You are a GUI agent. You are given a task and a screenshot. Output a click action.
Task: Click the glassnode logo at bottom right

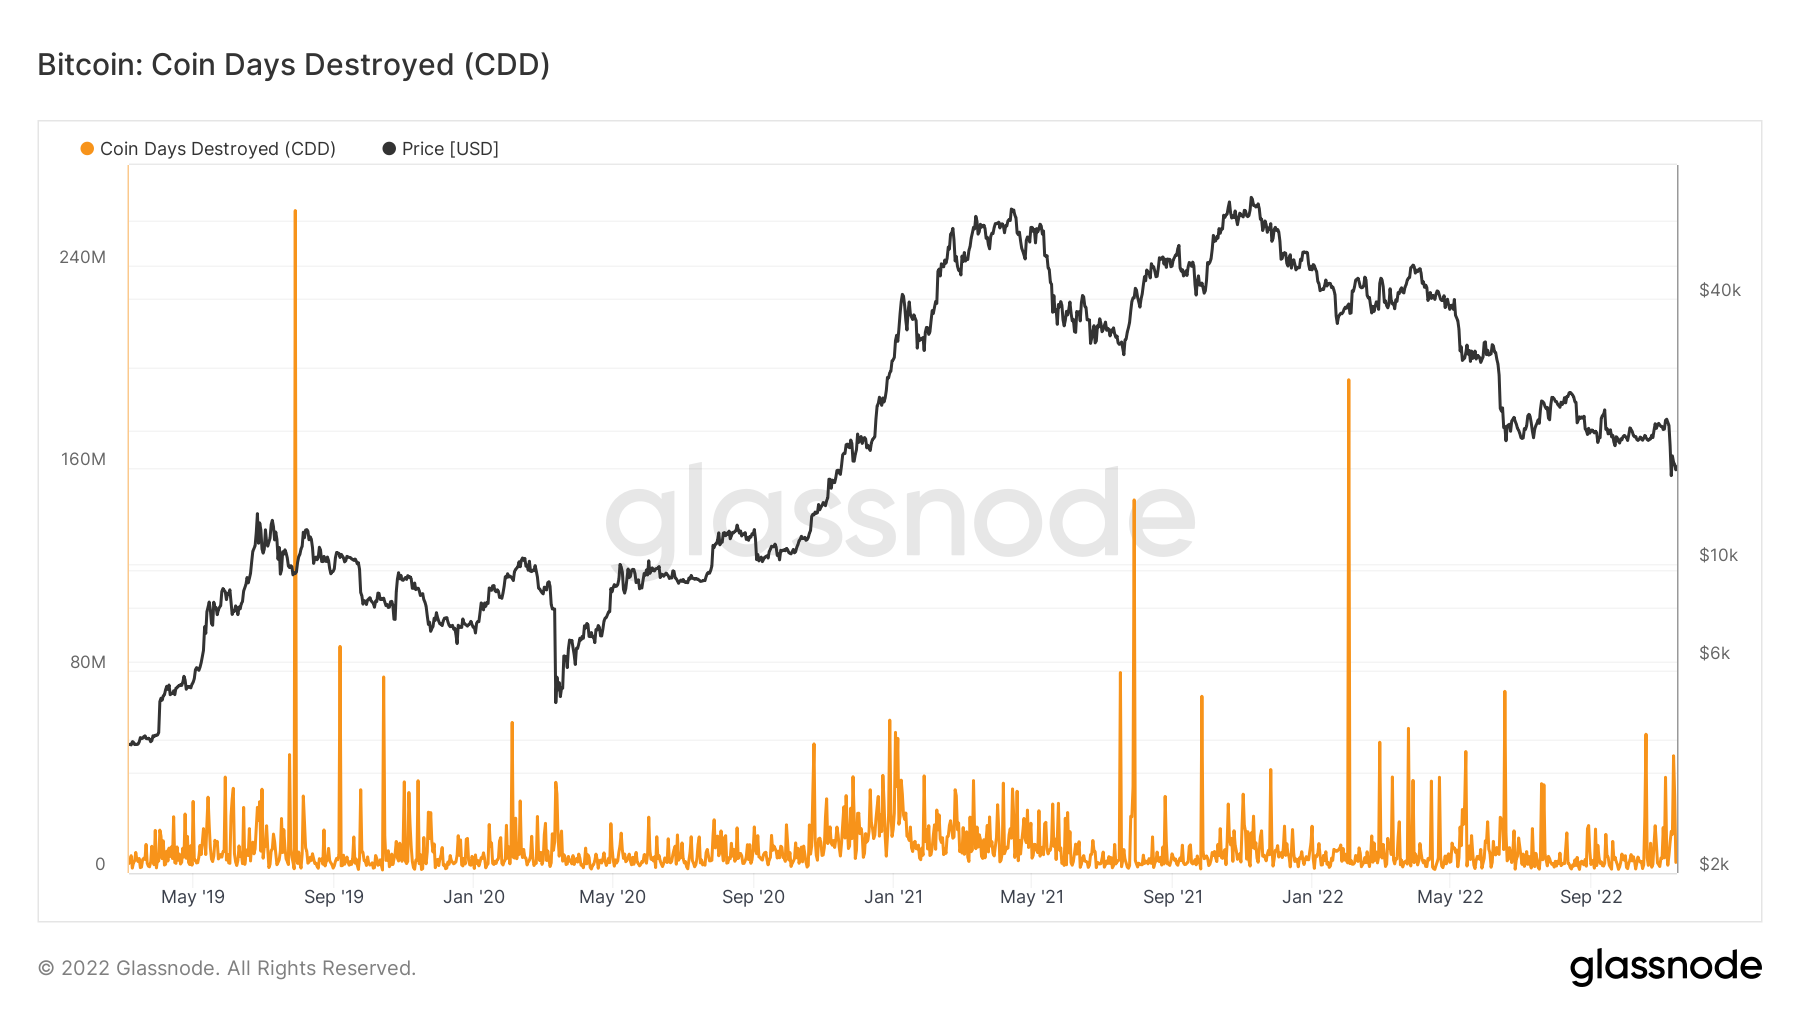(x=1665, y=967)
